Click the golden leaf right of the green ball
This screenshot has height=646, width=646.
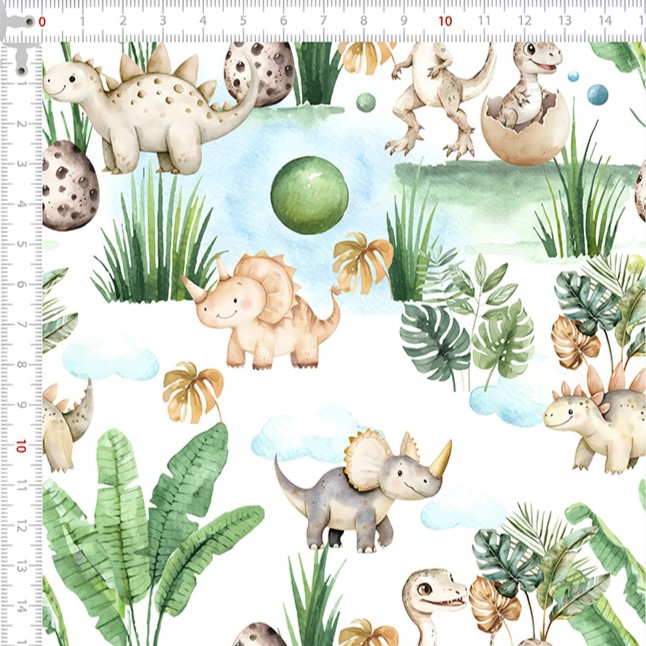(x=363, y=260)
